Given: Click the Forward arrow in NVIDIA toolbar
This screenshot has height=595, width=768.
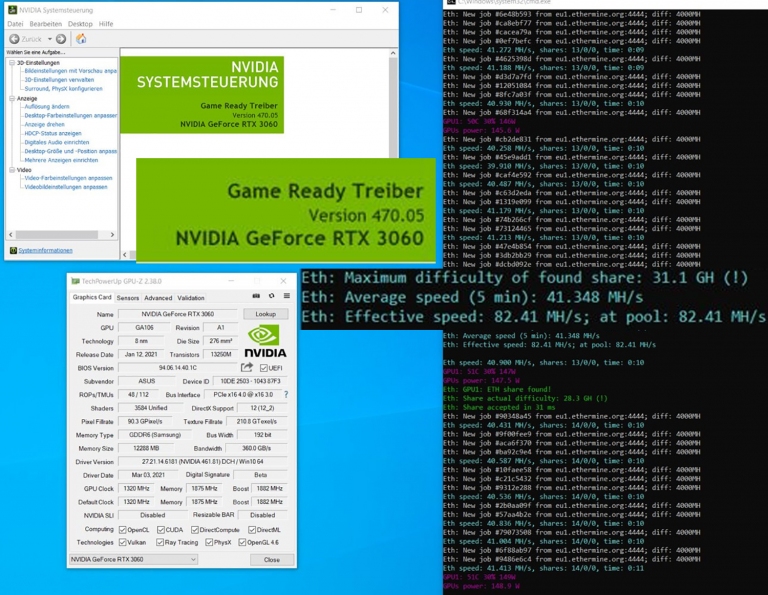Looking at the screenshot, I should tap(61, 39).
